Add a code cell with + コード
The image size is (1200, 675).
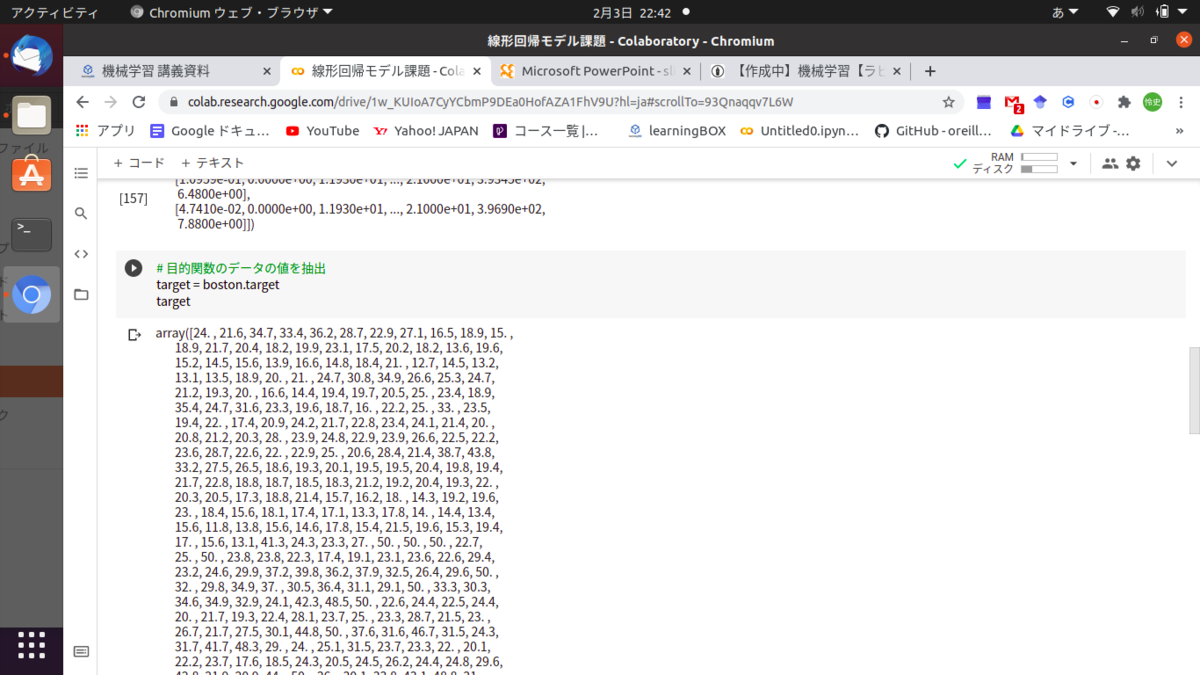tap(138, 163)
